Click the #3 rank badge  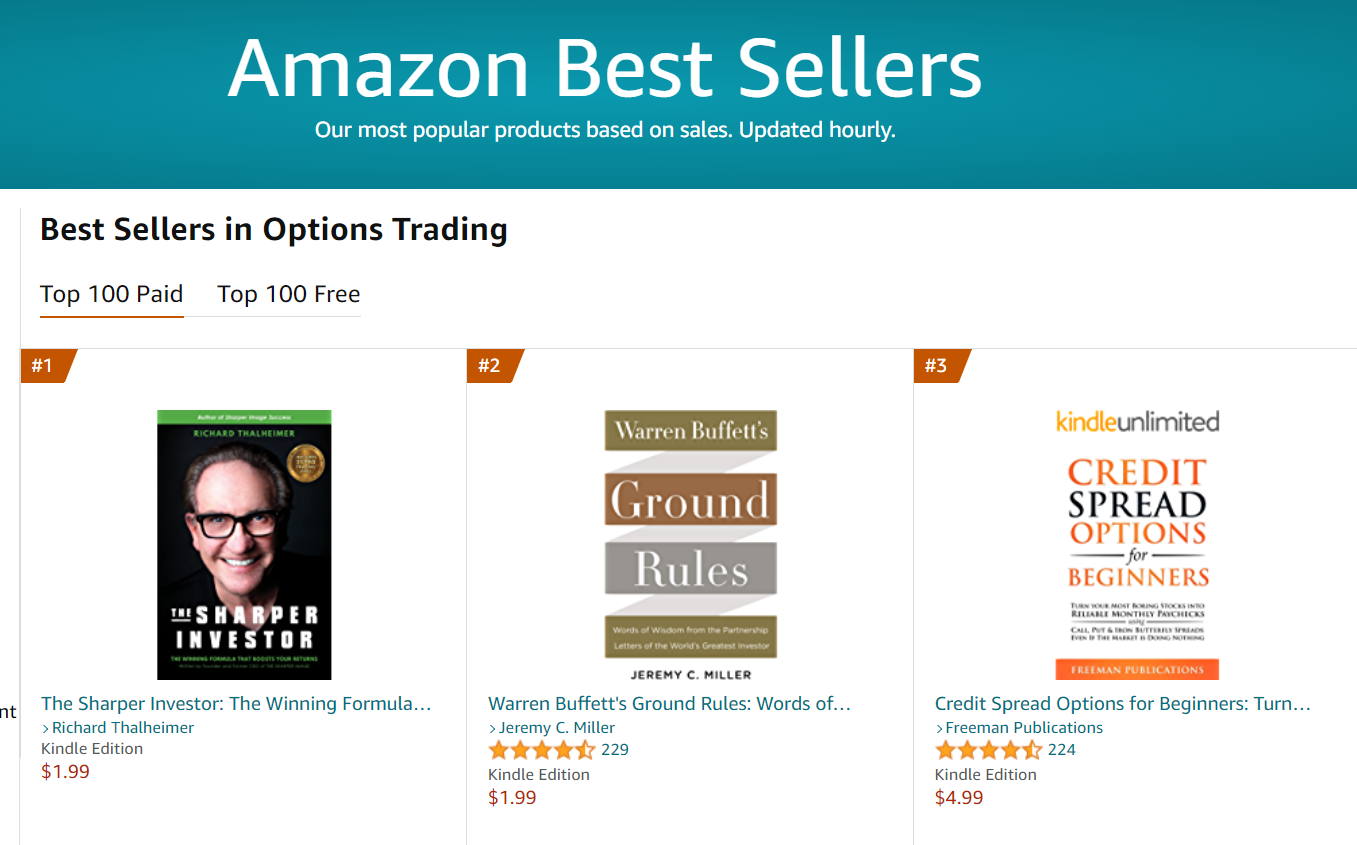(941, 366)
